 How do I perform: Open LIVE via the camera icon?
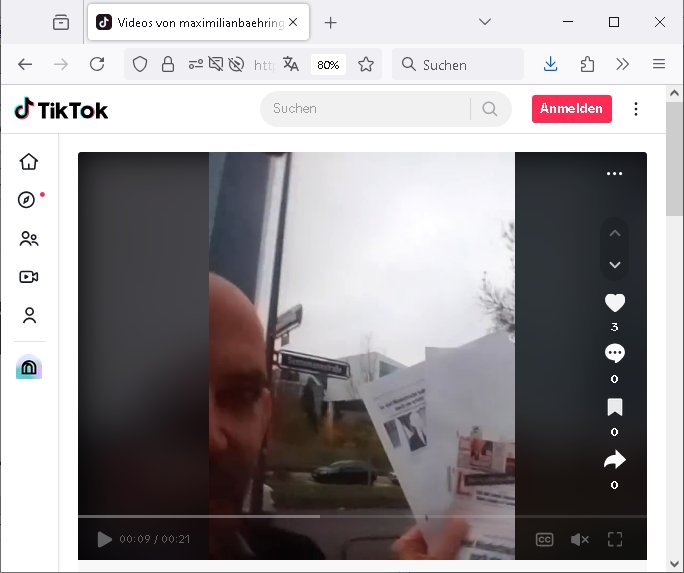tap(29, 277)
